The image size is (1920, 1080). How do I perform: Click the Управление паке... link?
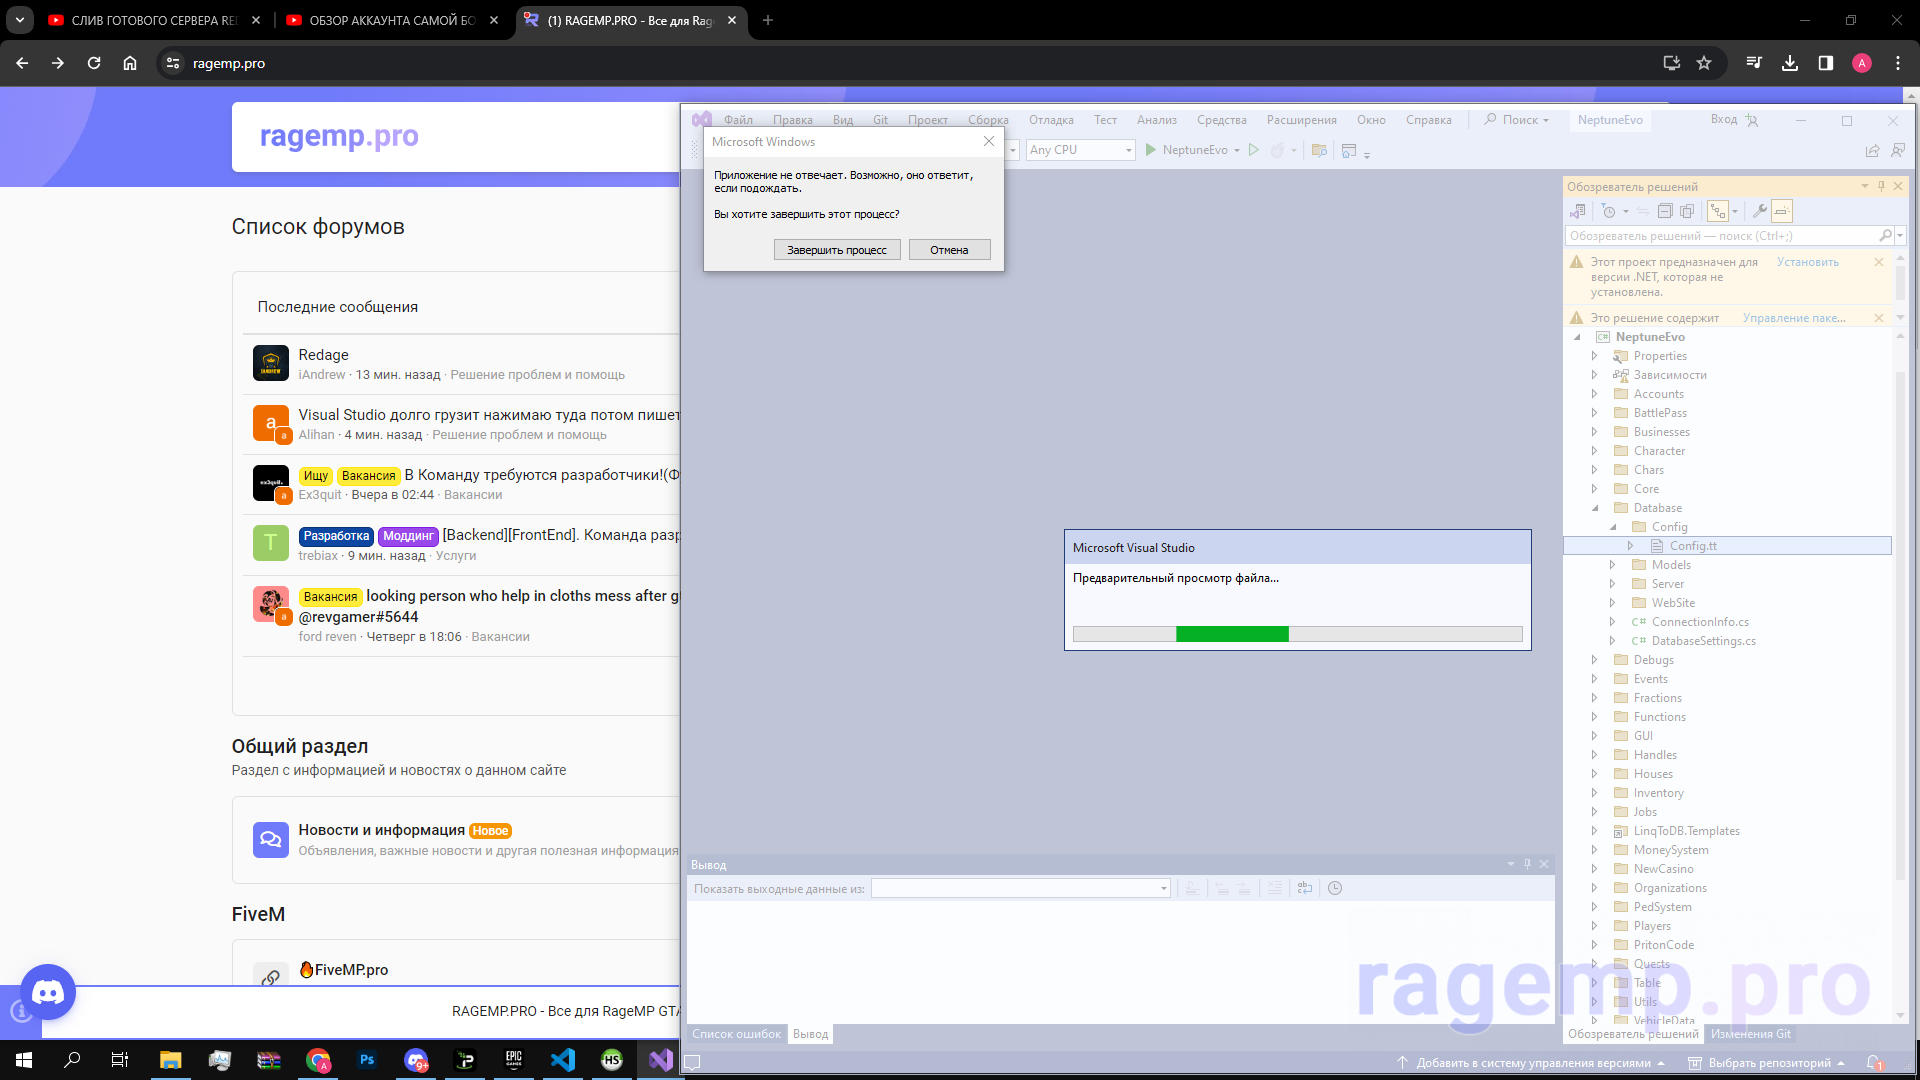pyautogui.click(x=1794, y=318)
